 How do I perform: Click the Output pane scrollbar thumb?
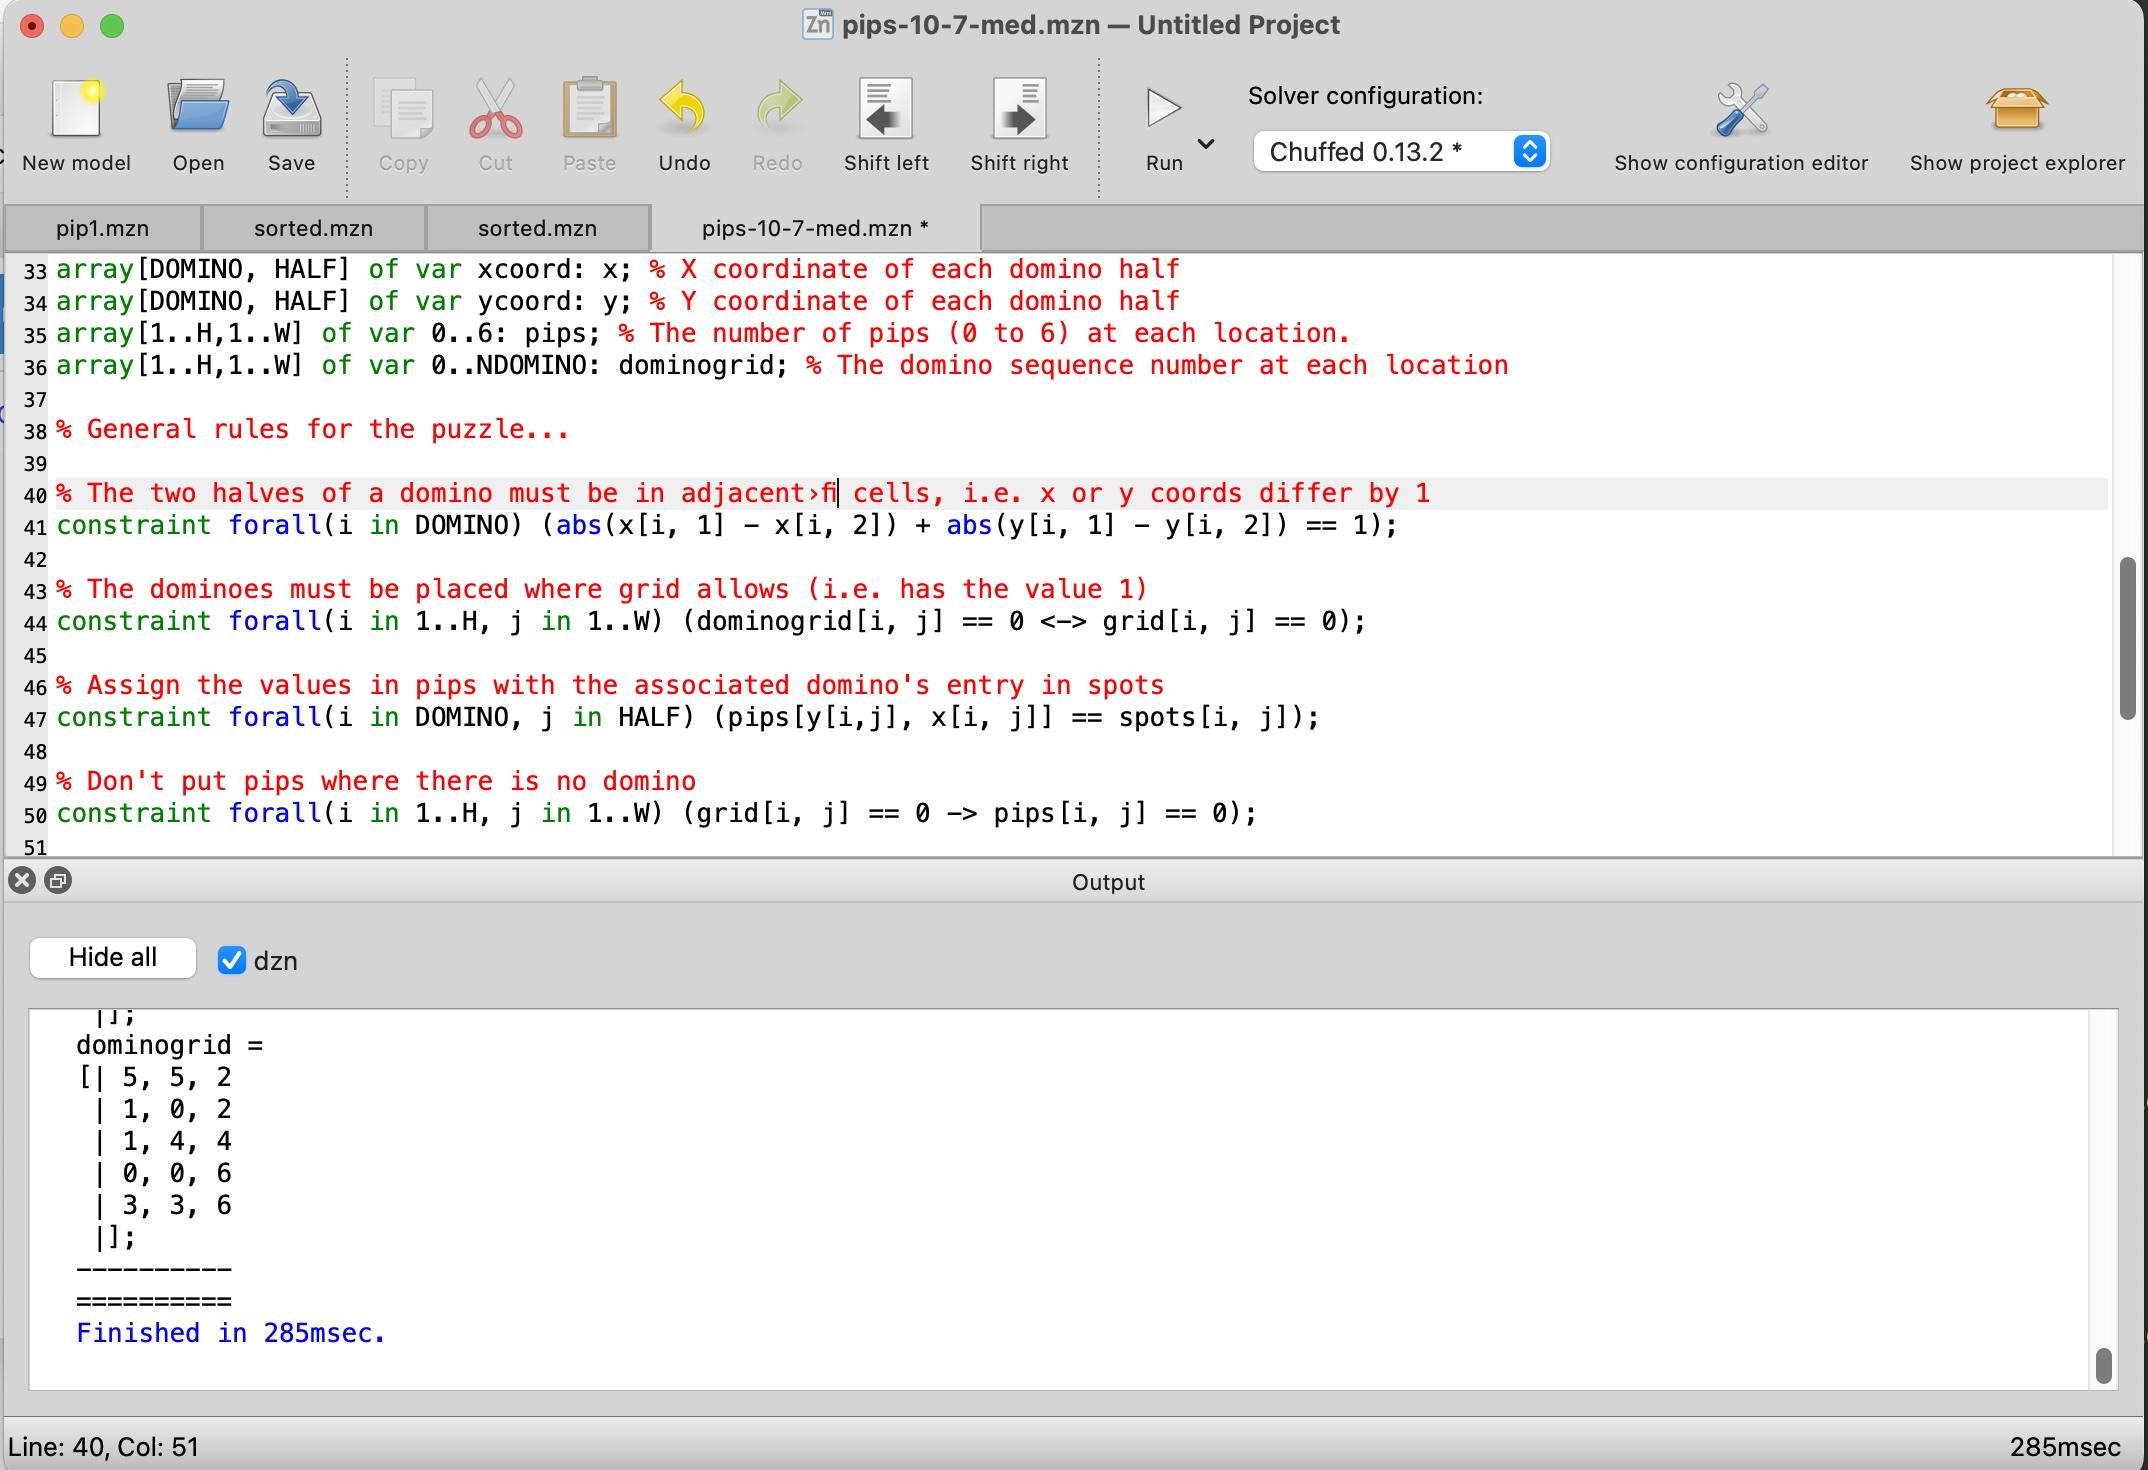pos(2102,1365)
